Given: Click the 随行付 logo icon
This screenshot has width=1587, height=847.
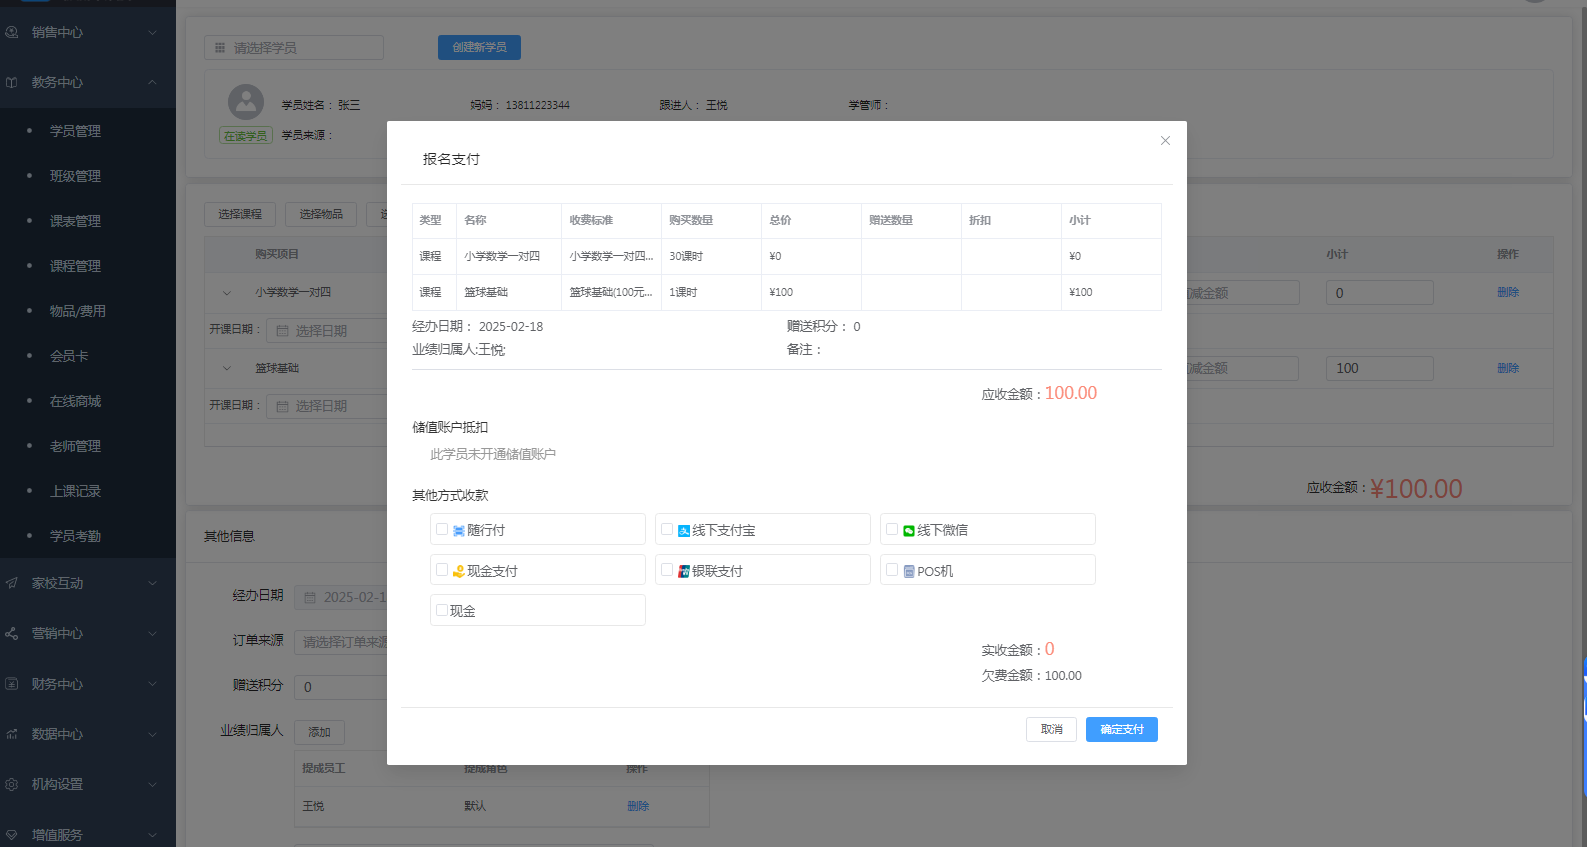Looking at the screenshot, I should coord(458,531).
